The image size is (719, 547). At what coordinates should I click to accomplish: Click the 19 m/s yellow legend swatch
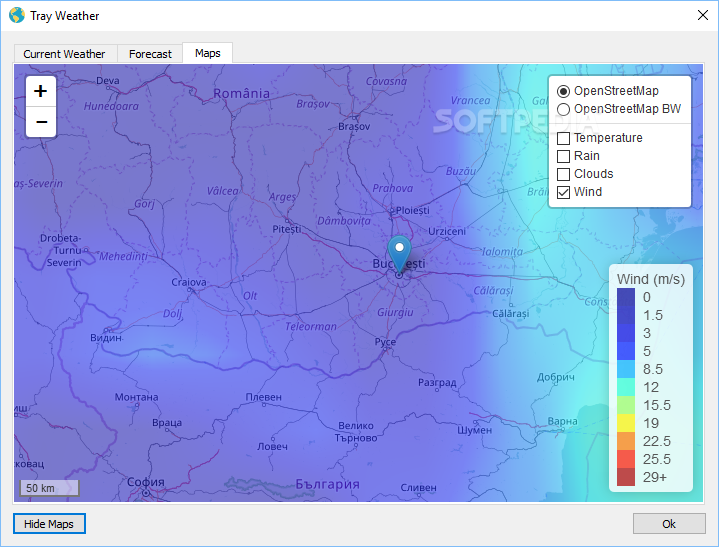tap(626, 423)
